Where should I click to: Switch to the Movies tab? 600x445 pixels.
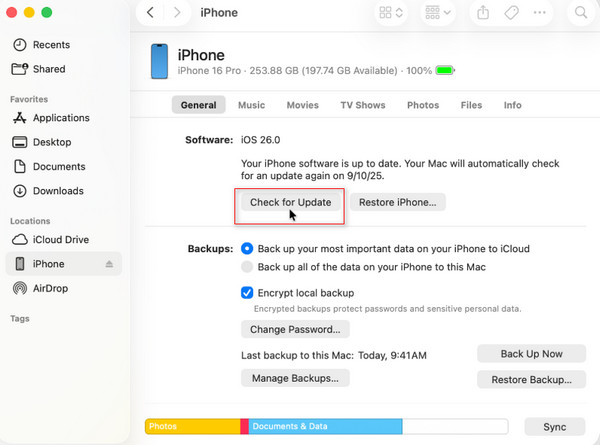pos(303,105)
